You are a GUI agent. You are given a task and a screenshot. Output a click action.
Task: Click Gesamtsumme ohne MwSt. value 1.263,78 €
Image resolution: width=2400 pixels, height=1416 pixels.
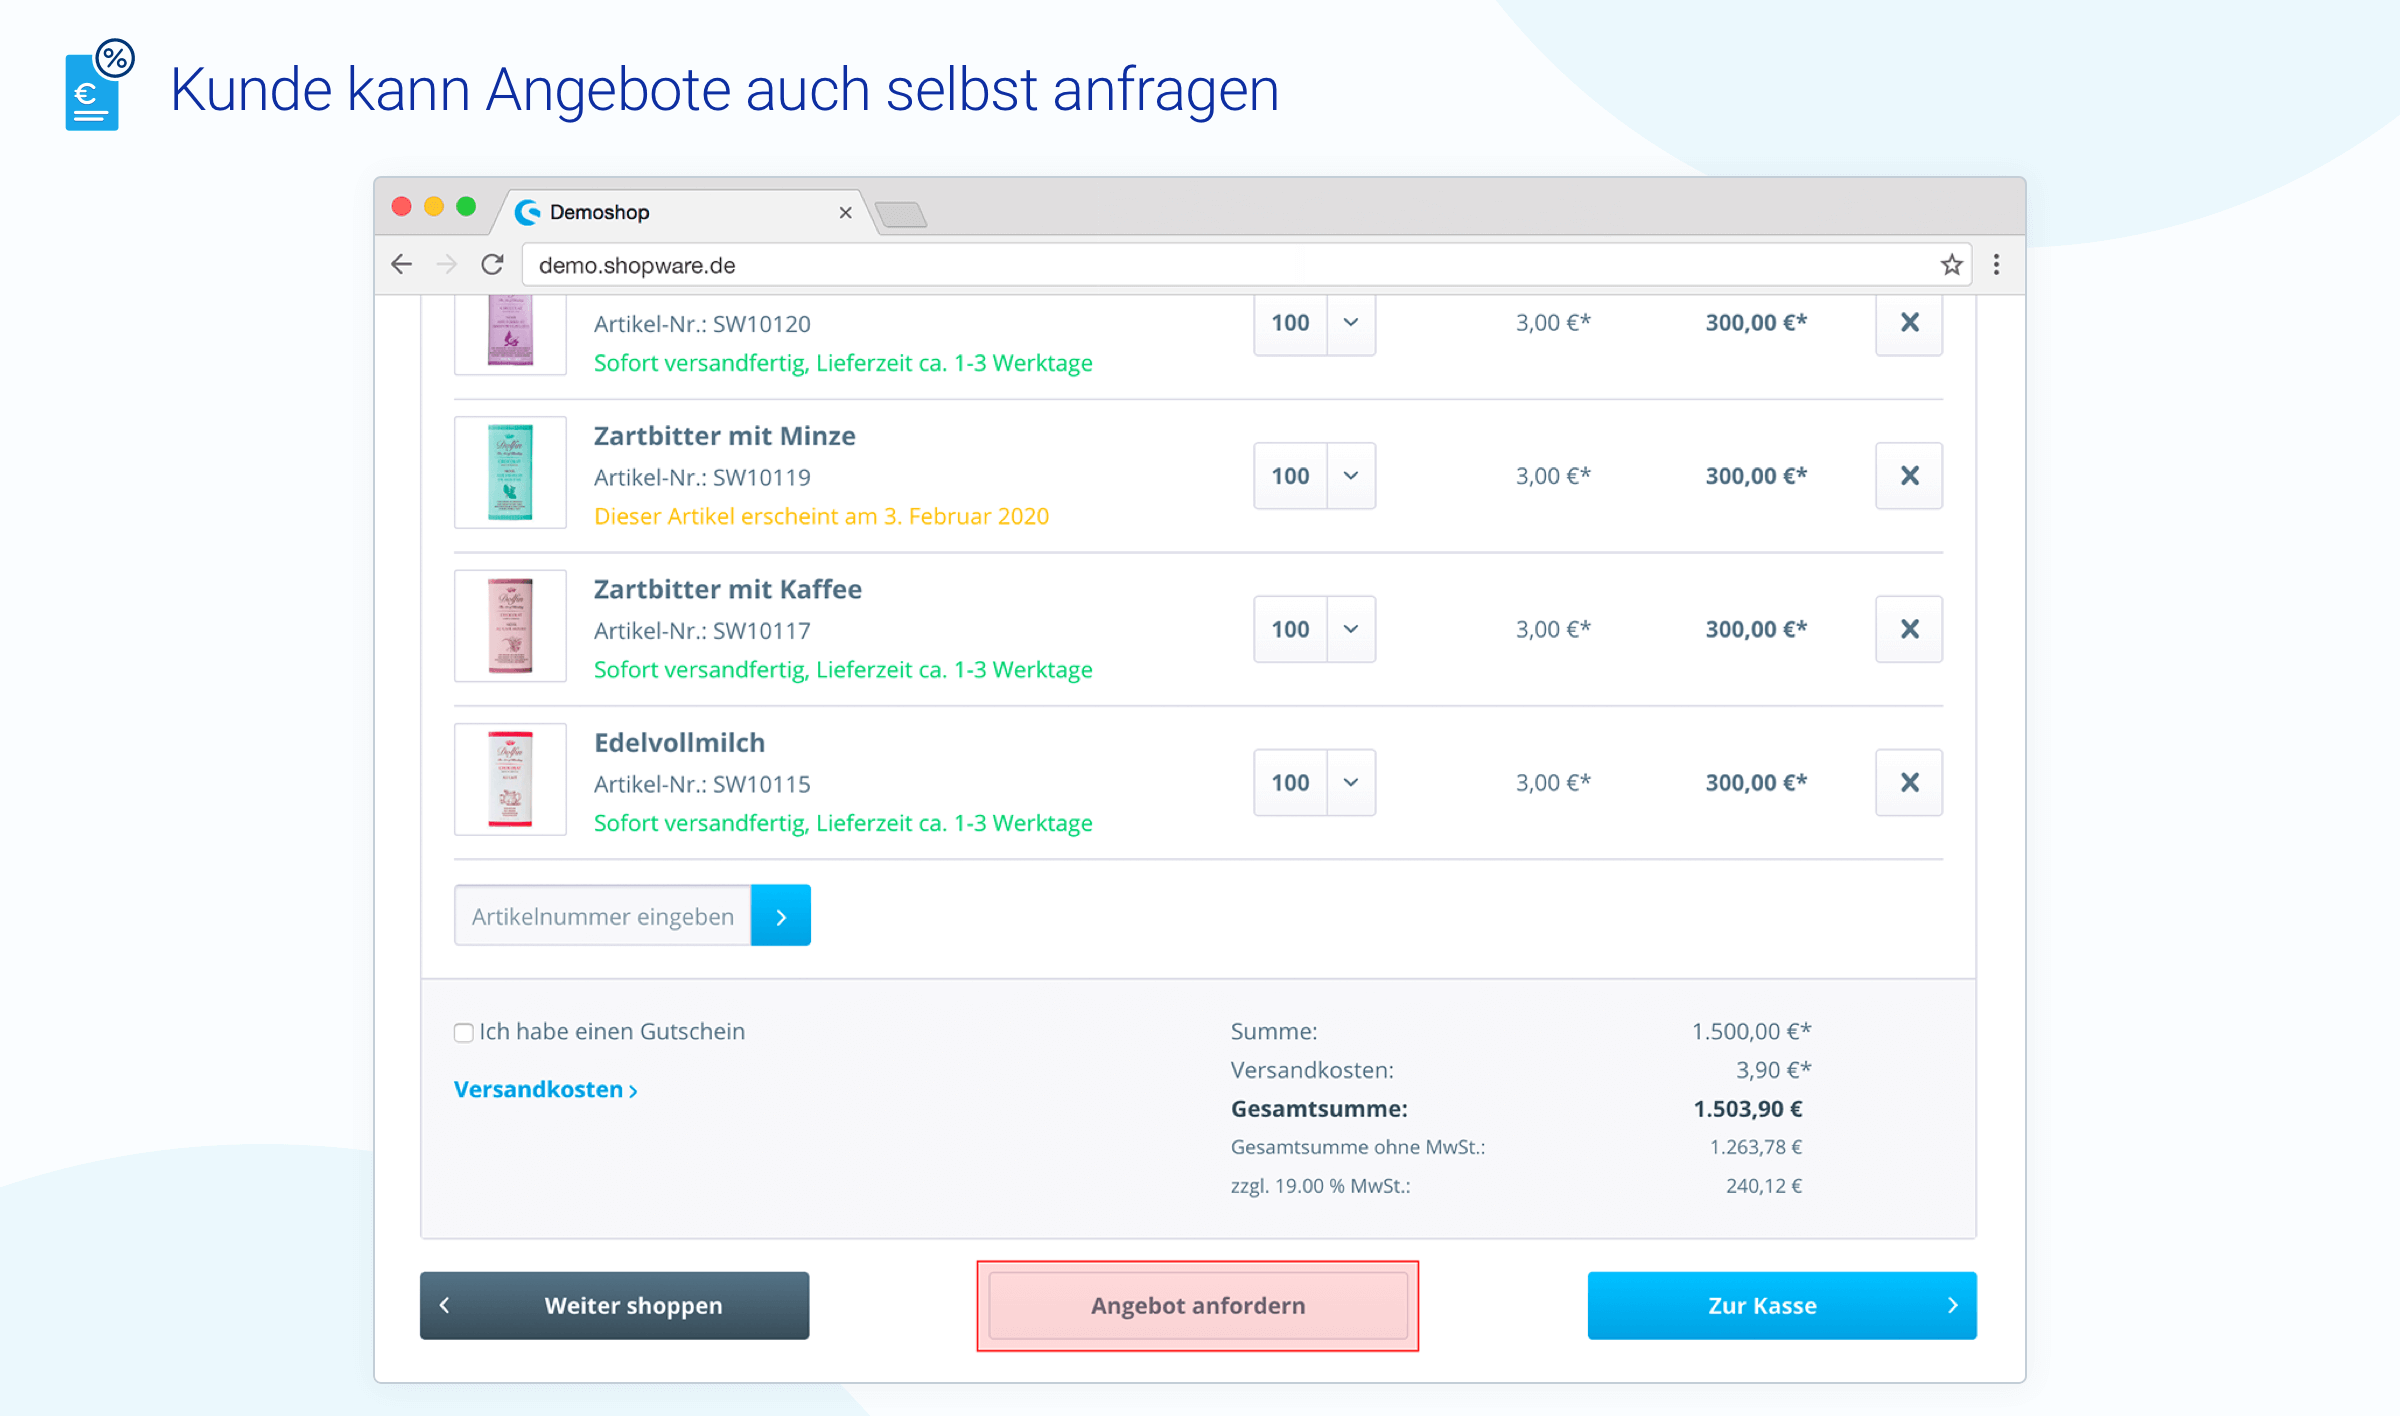tap(1756, 1147)
